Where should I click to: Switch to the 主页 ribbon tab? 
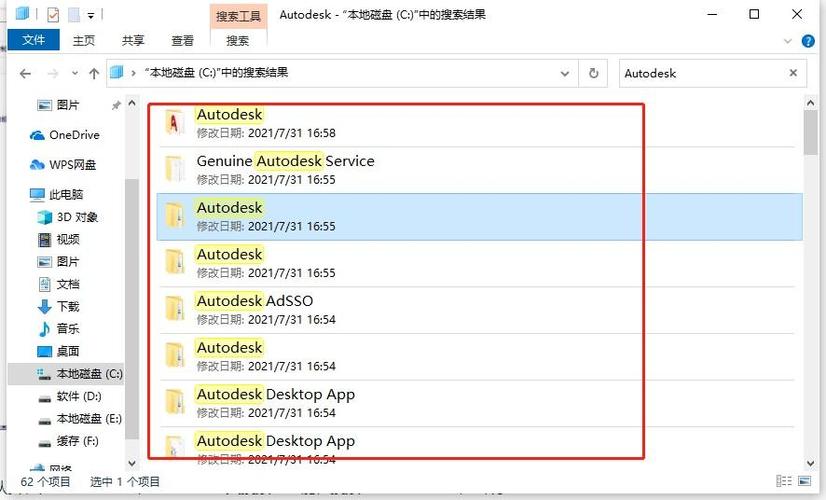pyautogui.click(x=83, y=40)
